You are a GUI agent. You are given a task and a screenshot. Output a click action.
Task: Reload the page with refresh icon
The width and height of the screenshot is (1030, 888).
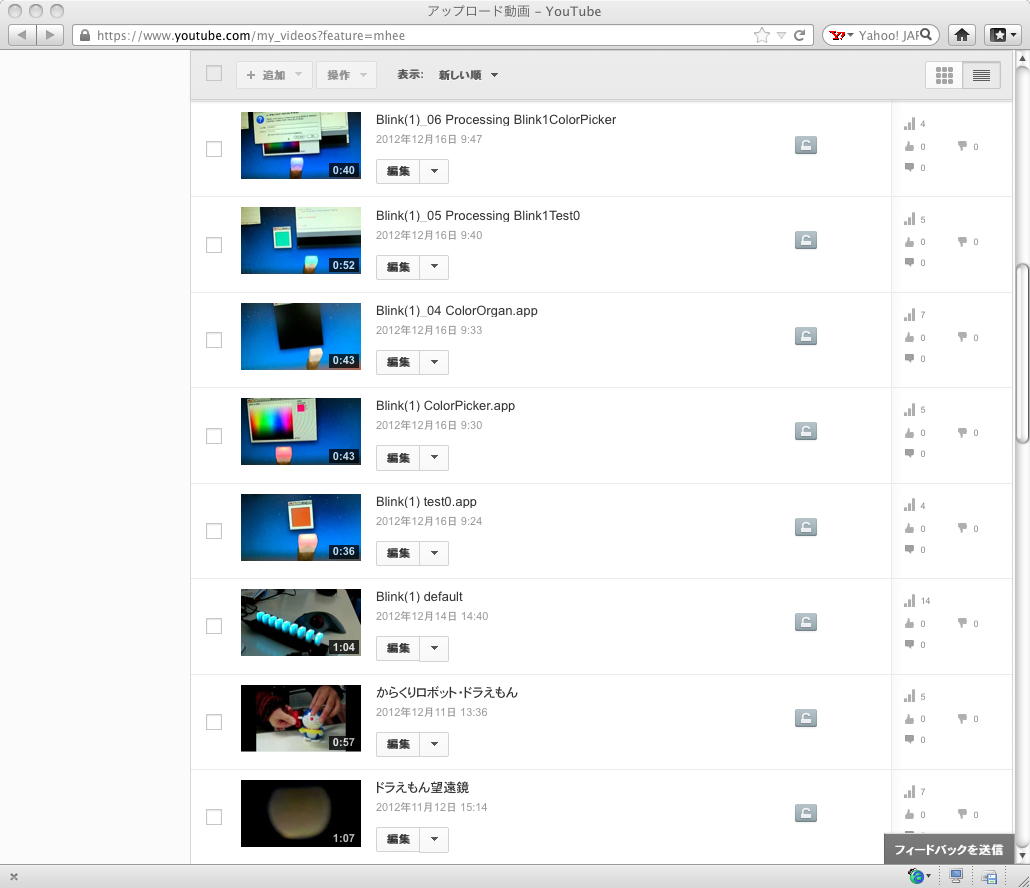799,35
